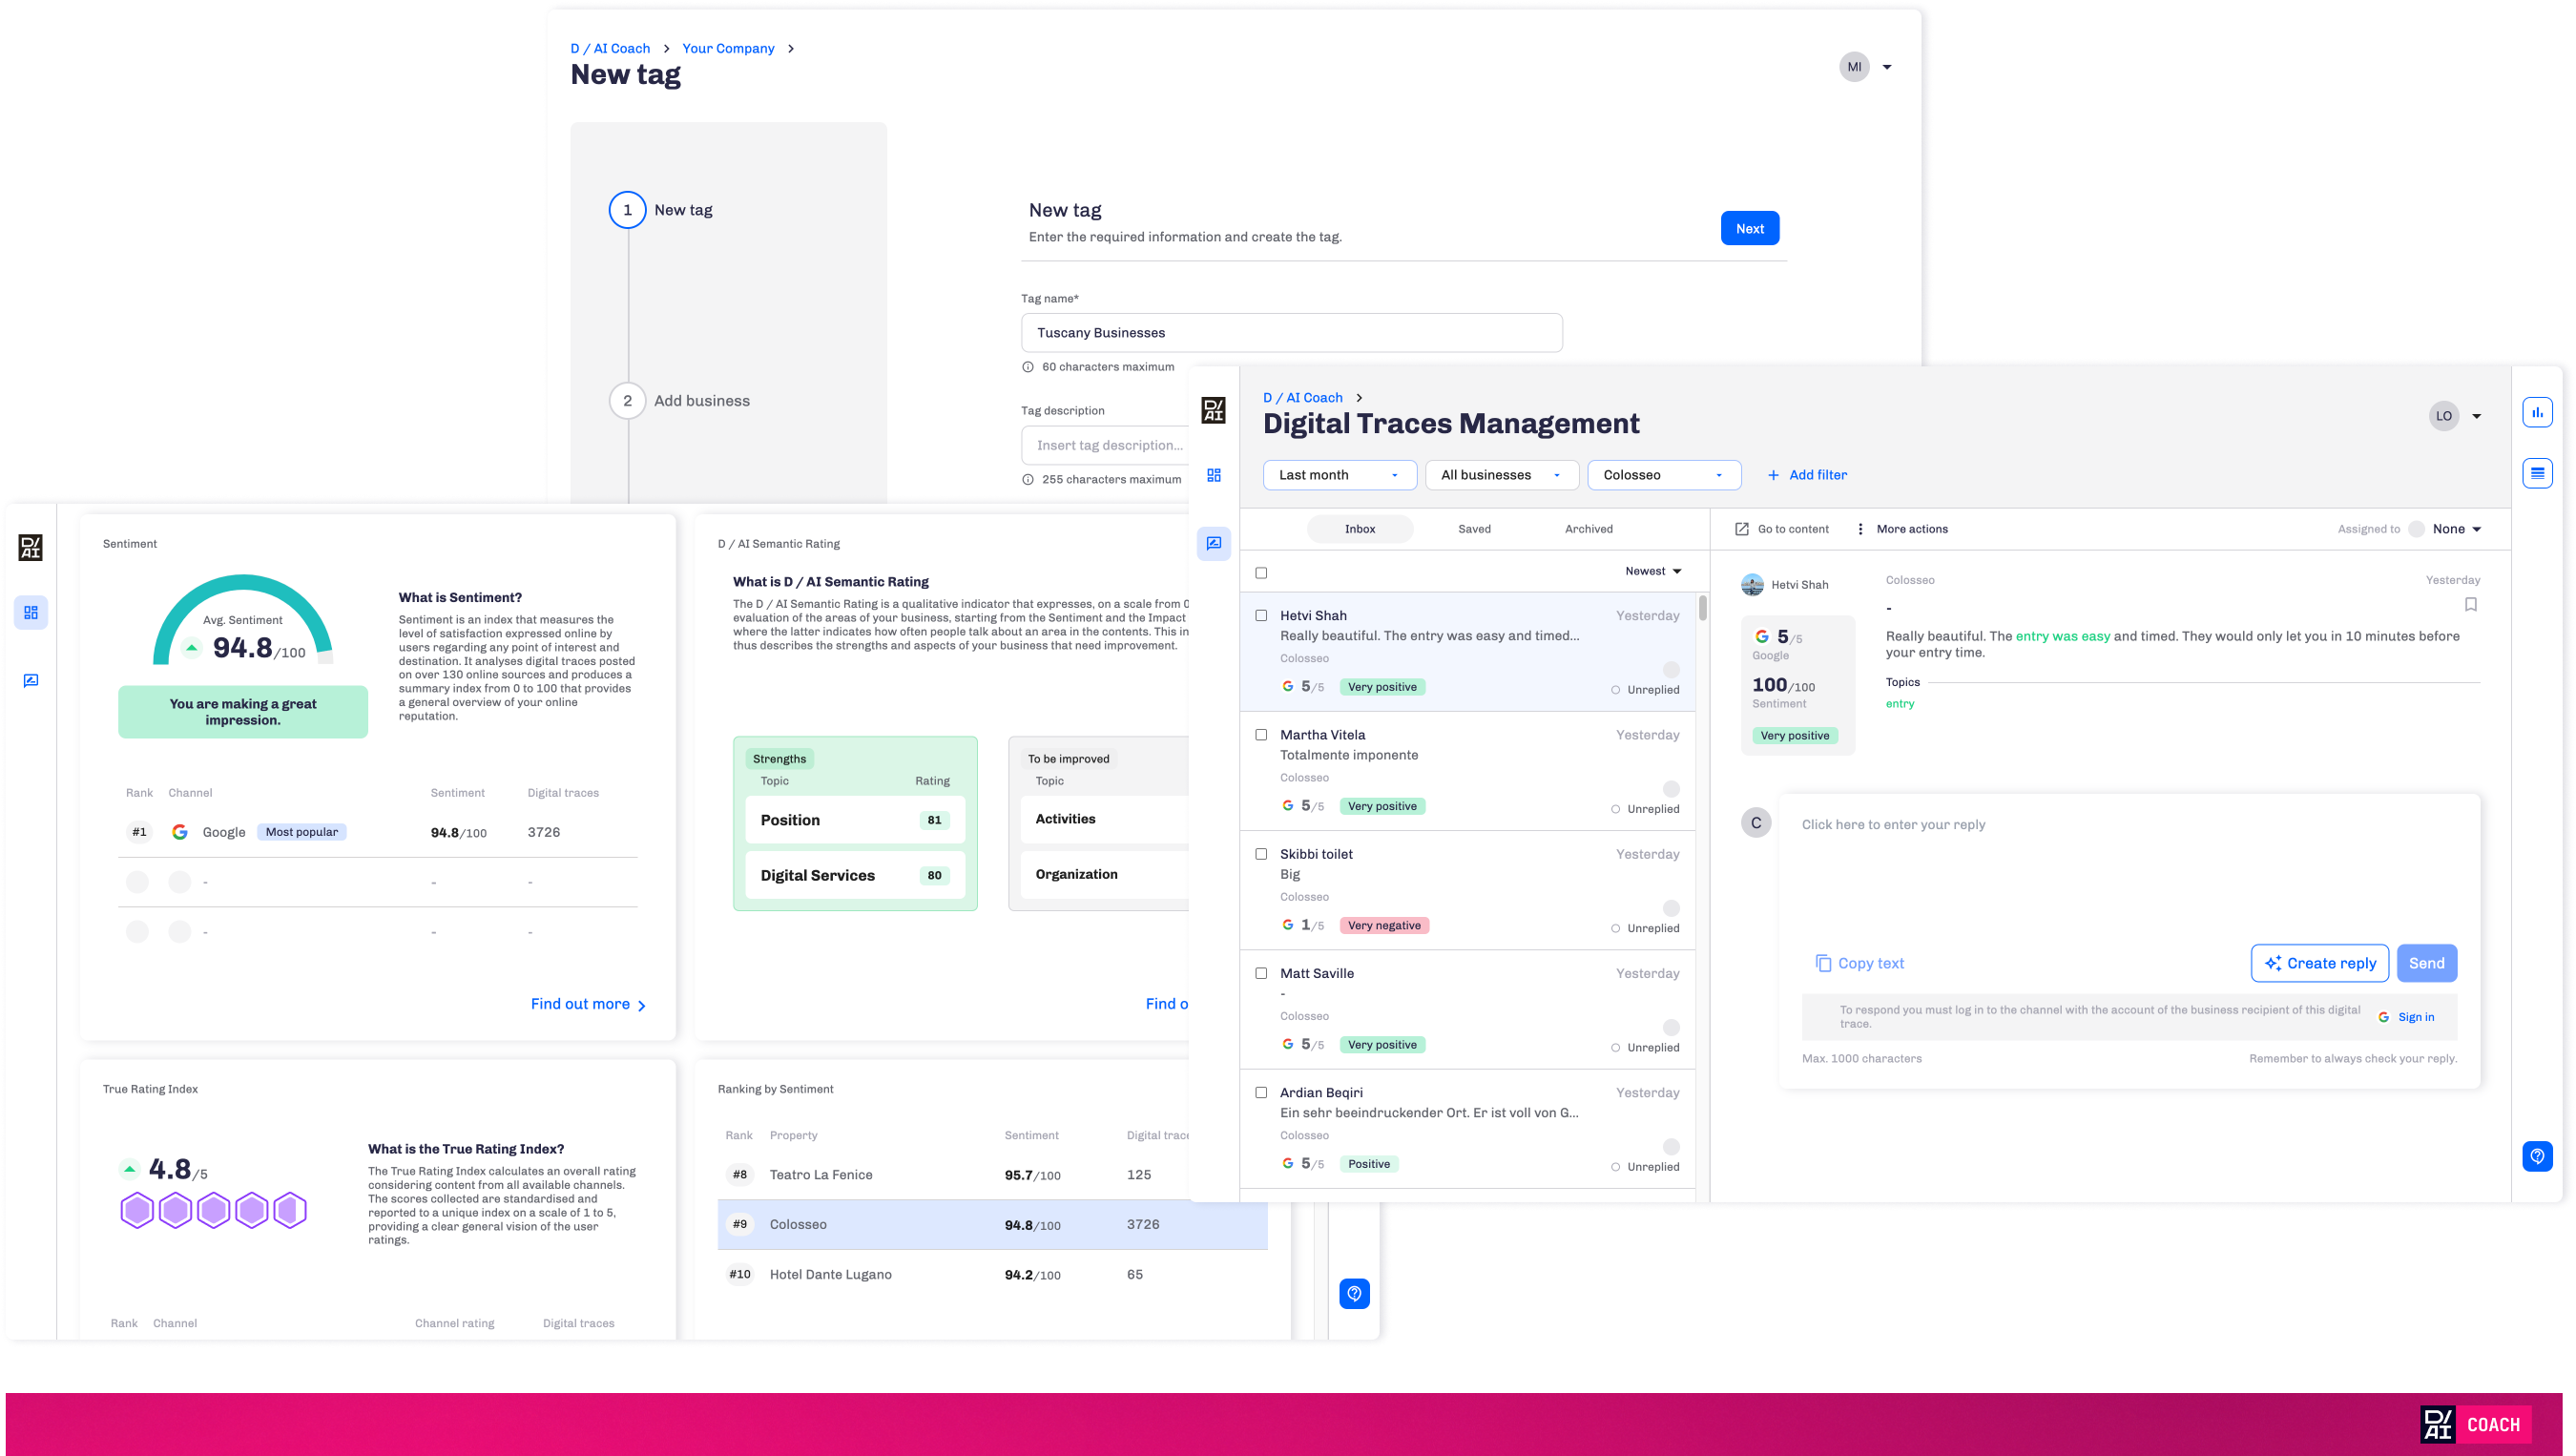
Task: Click the Create reply button
Action: (x=2319, y=963)
